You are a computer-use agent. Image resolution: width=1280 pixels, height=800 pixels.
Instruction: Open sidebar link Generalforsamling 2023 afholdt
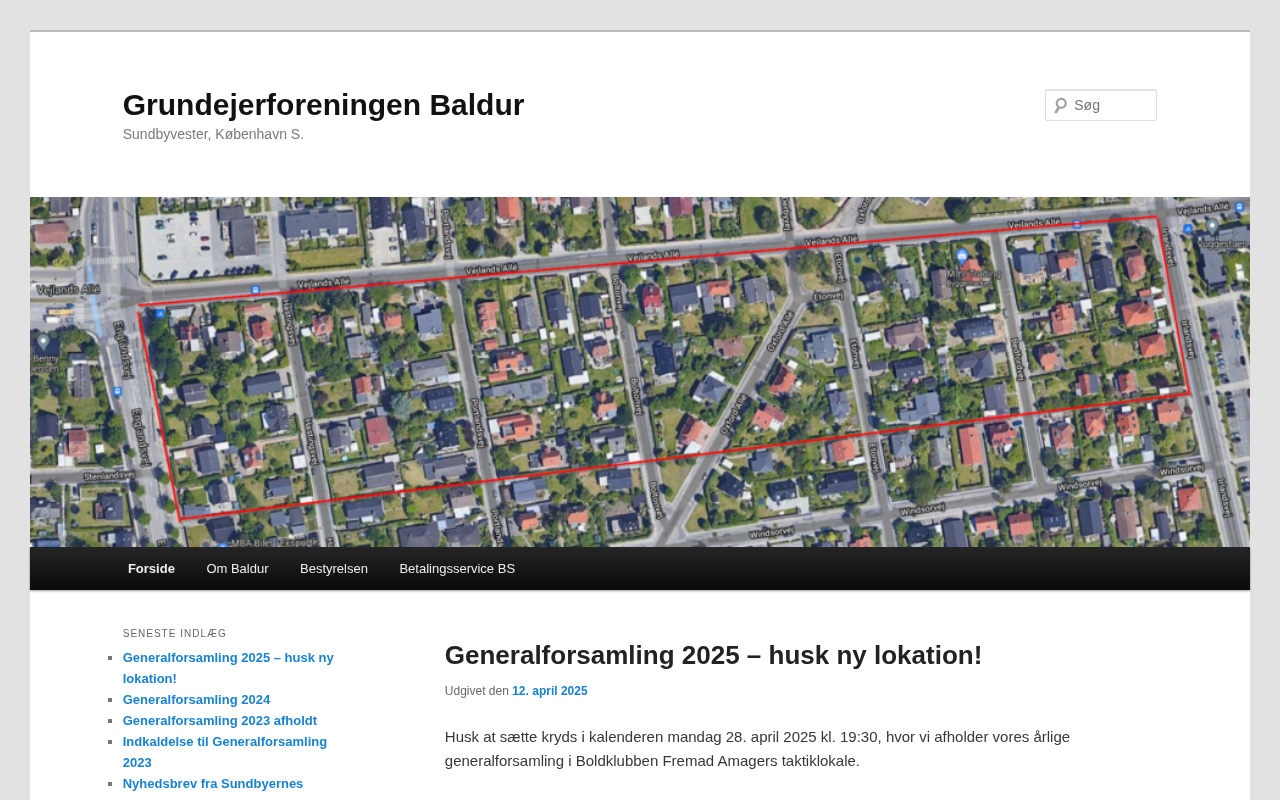point(220,721)
